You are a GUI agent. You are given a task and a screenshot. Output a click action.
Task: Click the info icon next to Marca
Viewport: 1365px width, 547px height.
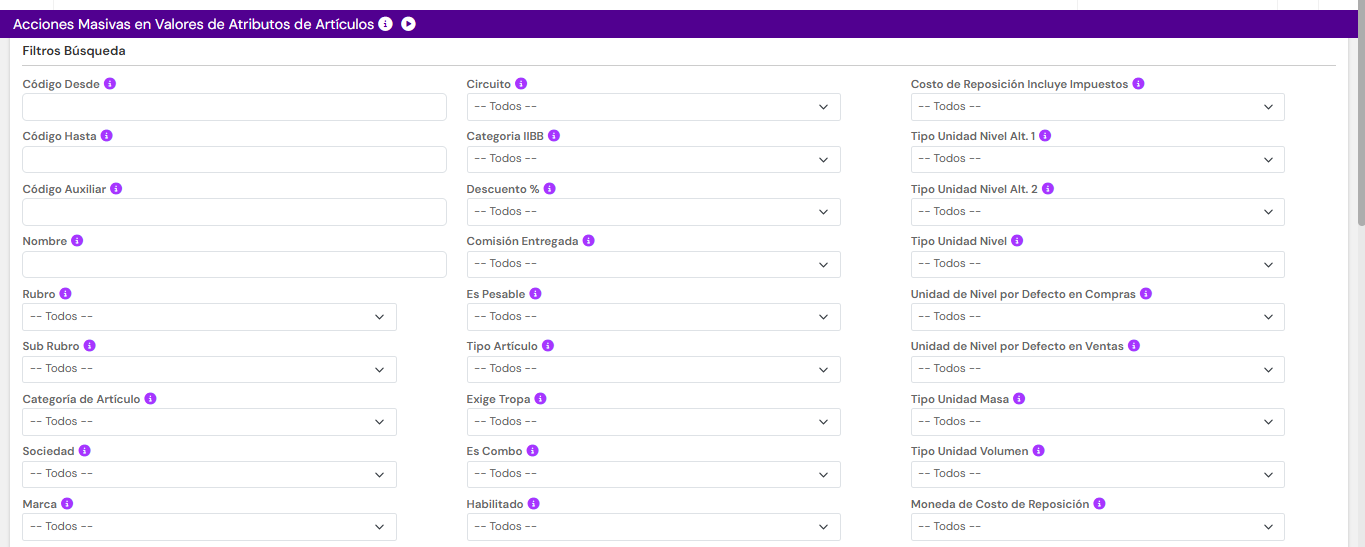coord(67,504)
